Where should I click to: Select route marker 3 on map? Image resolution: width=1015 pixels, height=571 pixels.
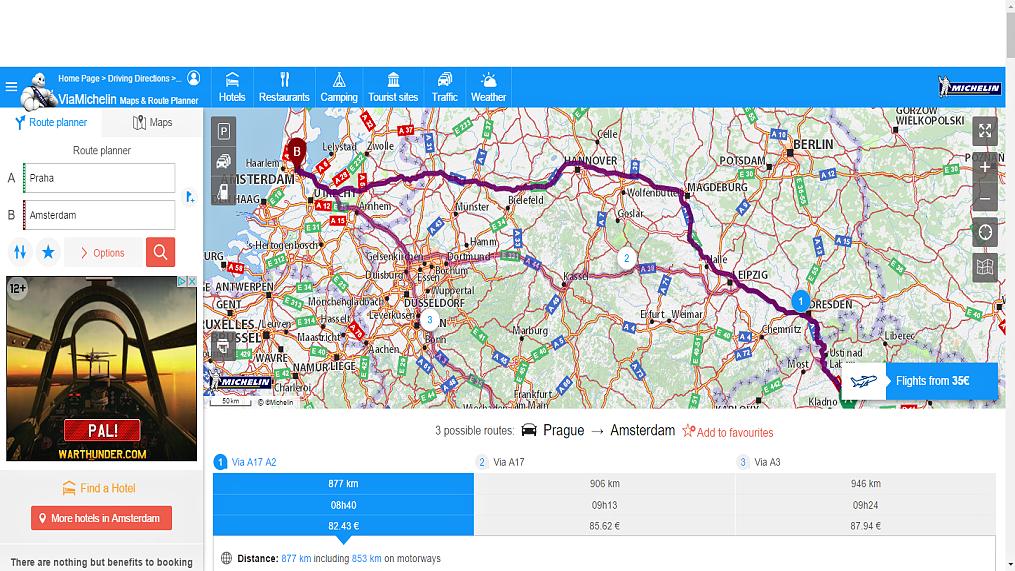429,320
